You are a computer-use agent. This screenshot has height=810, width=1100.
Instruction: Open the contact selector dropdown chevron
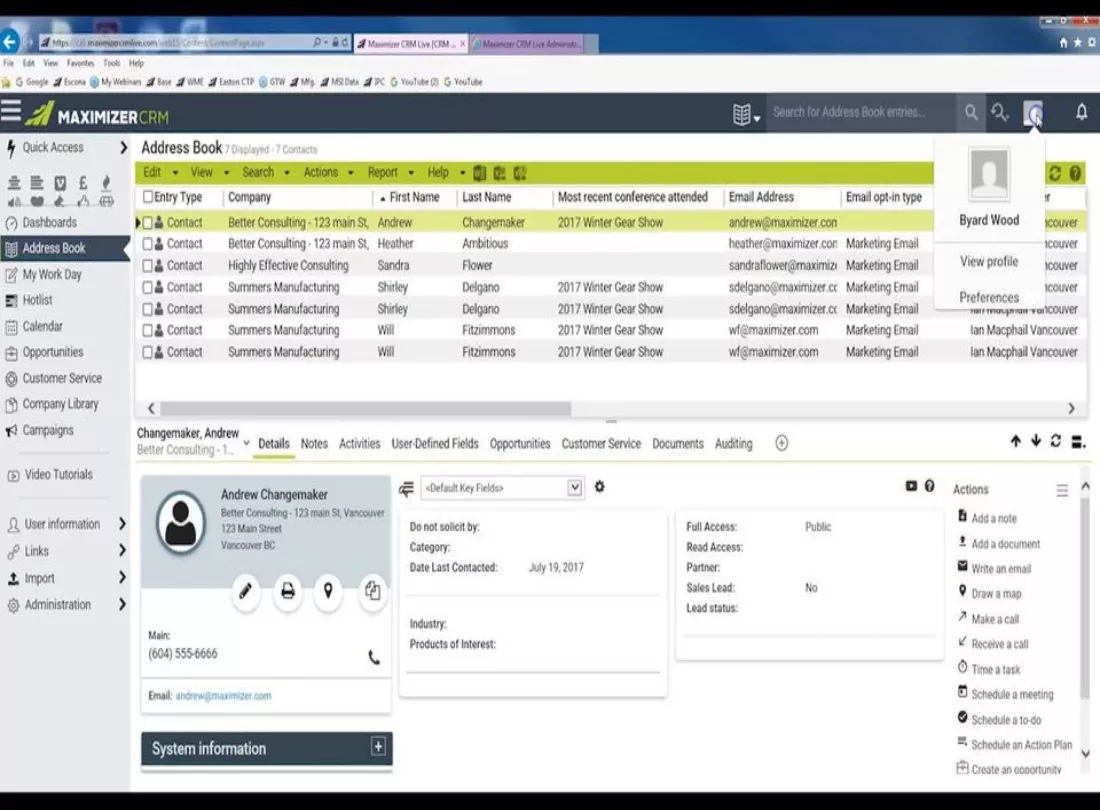(x=246, y=443)
